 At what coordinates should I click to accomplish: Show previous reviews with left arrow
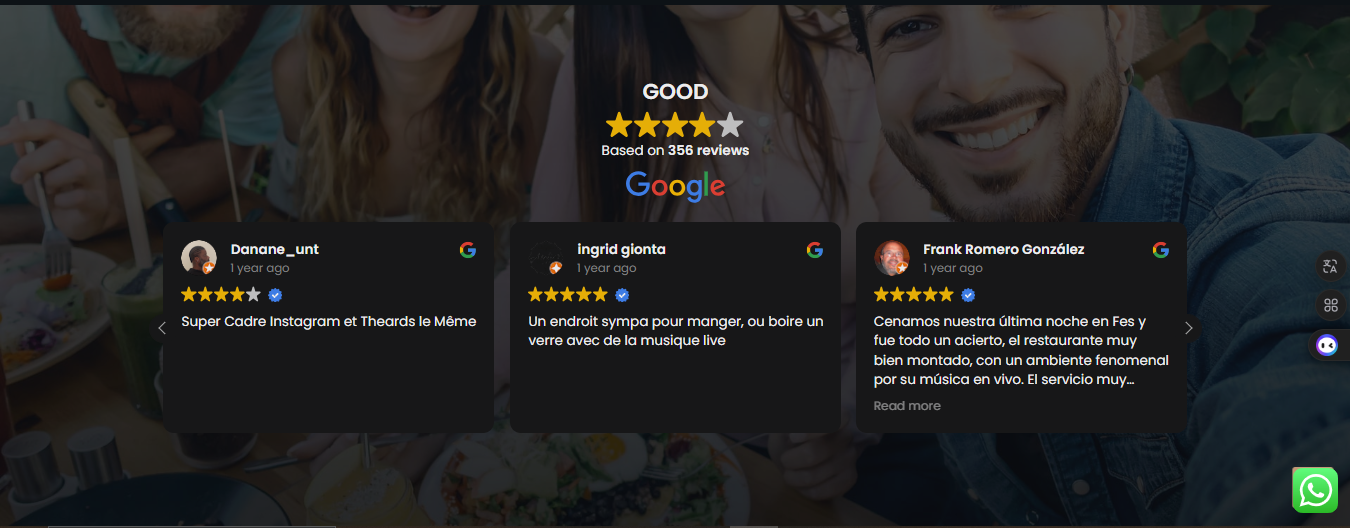point(162,328)
